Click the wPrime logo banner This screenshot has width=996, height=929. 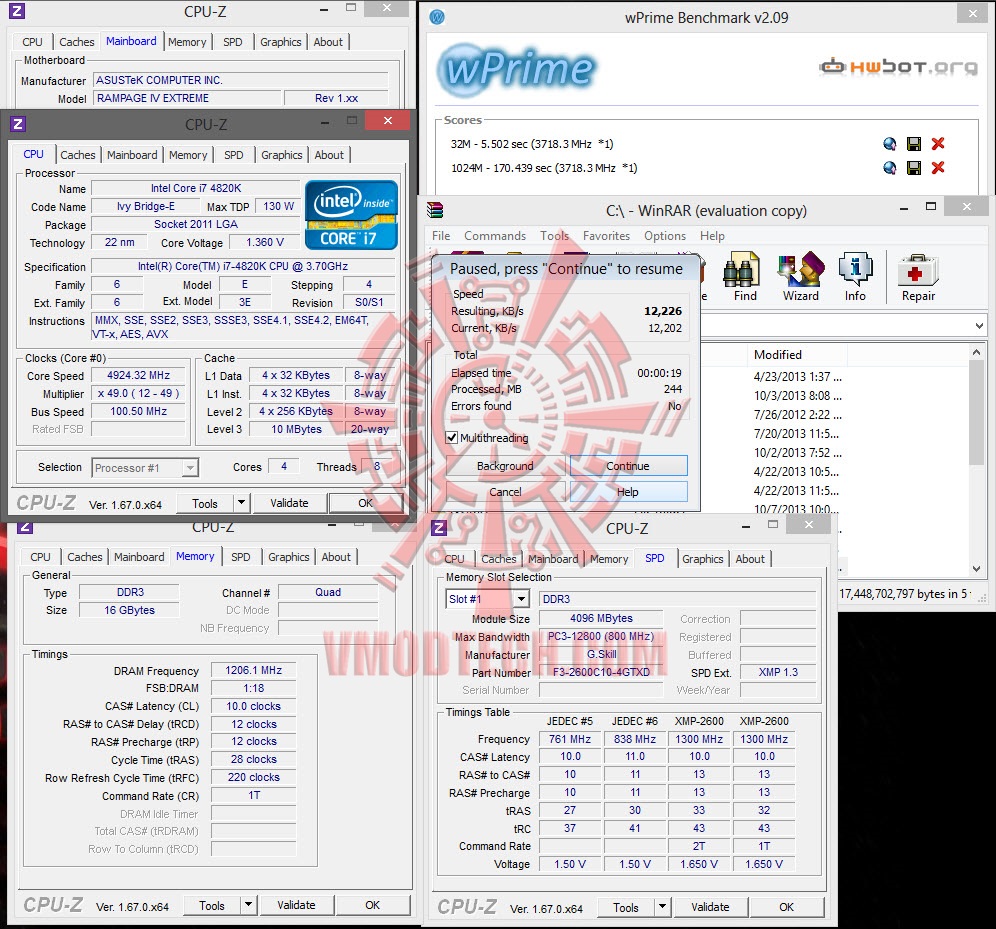[x=516, y=69]
